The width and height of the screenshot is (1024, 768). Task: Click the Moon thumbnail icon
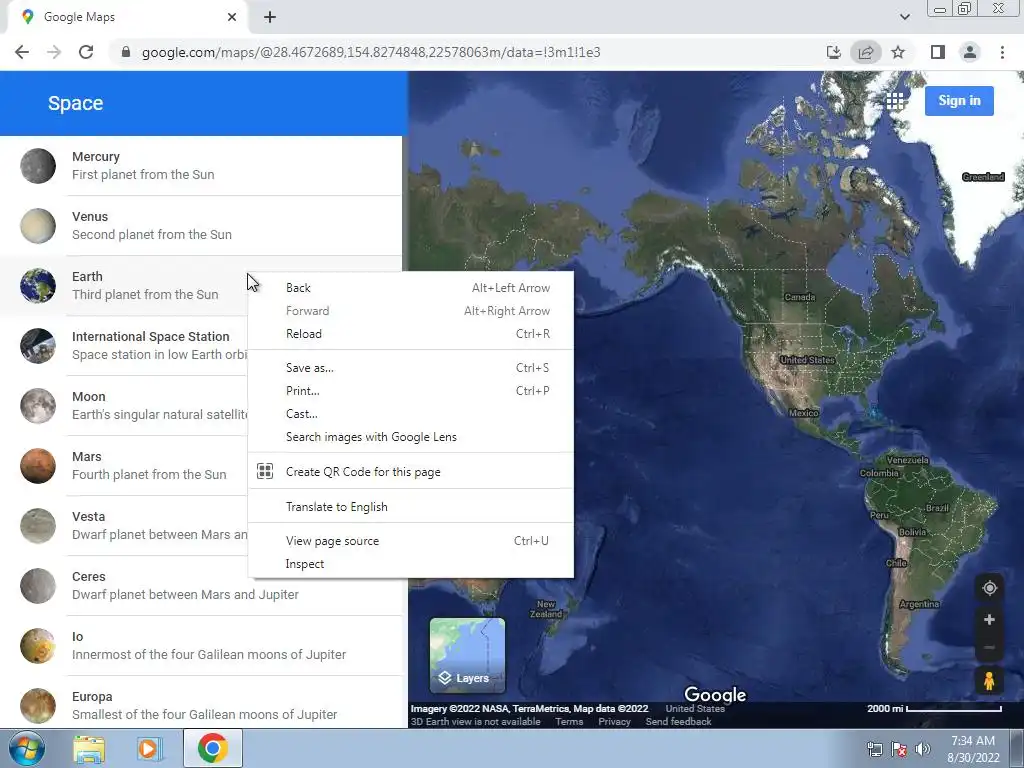click(x=38, y=406)
